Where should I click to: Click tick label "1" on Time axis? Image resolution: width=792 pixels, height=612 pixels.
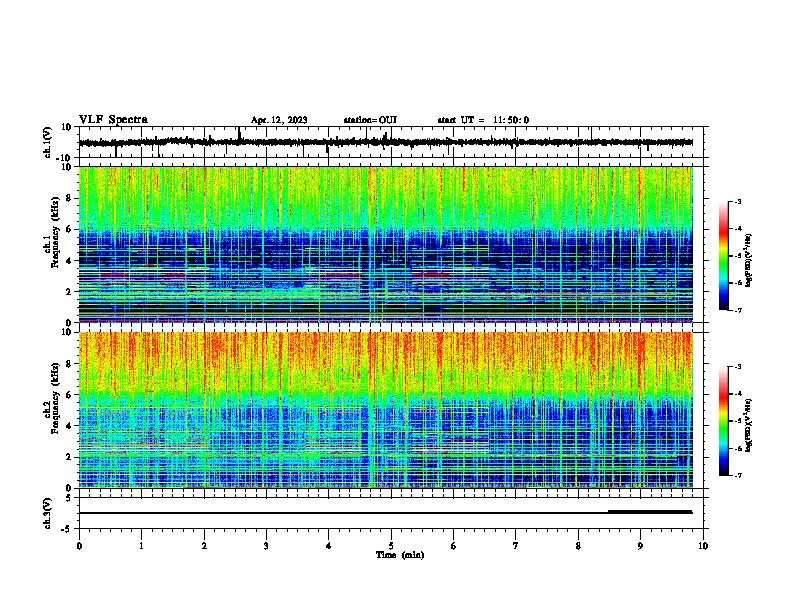coord(141,546)
